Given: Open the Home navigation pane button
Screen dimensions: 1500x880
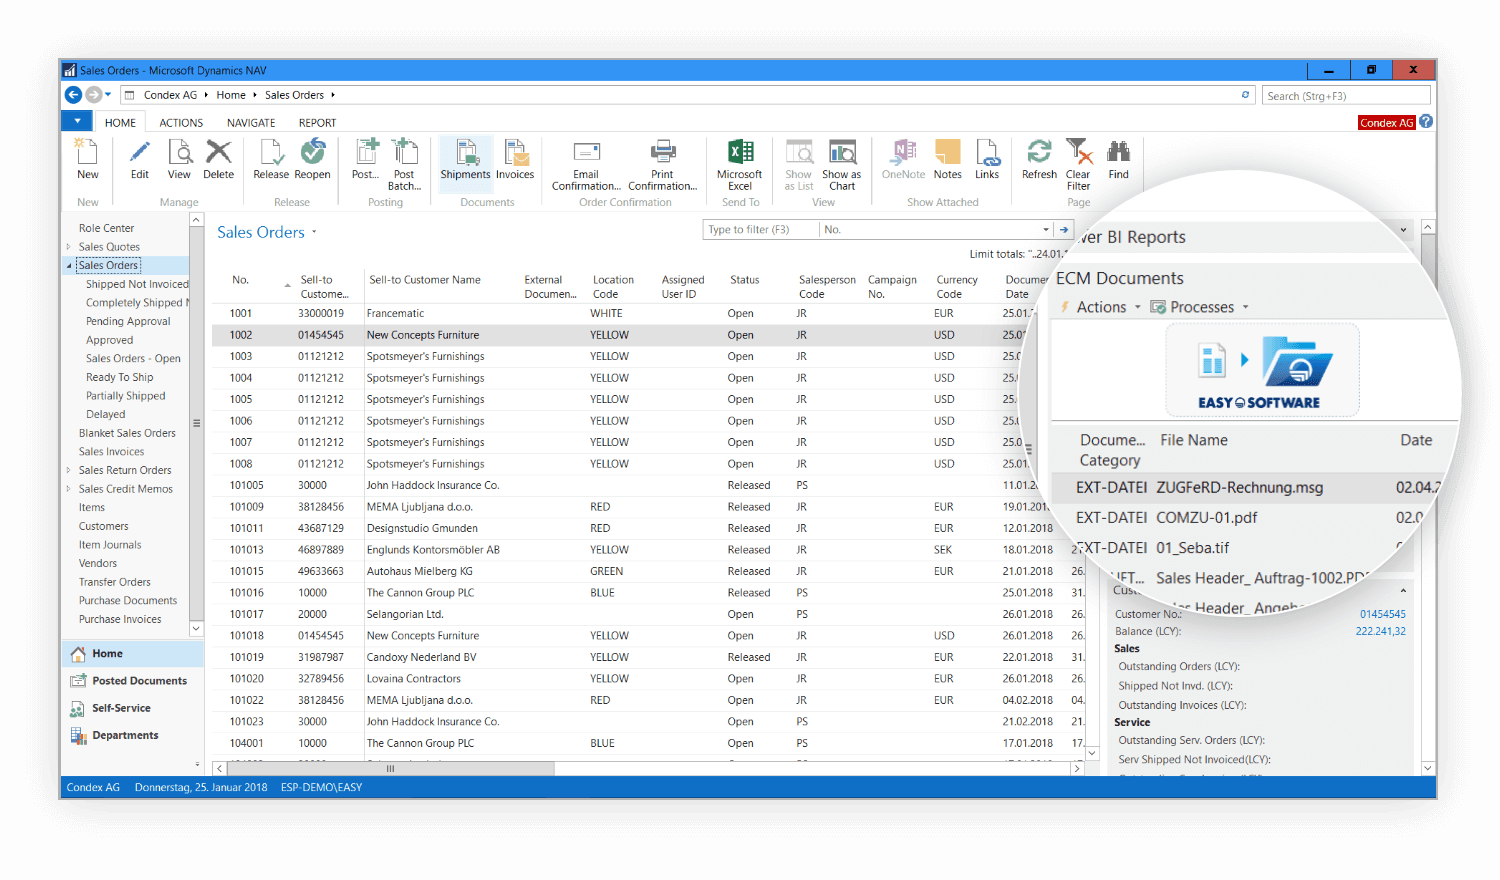Looking at the screenshot, I should 133,653.
